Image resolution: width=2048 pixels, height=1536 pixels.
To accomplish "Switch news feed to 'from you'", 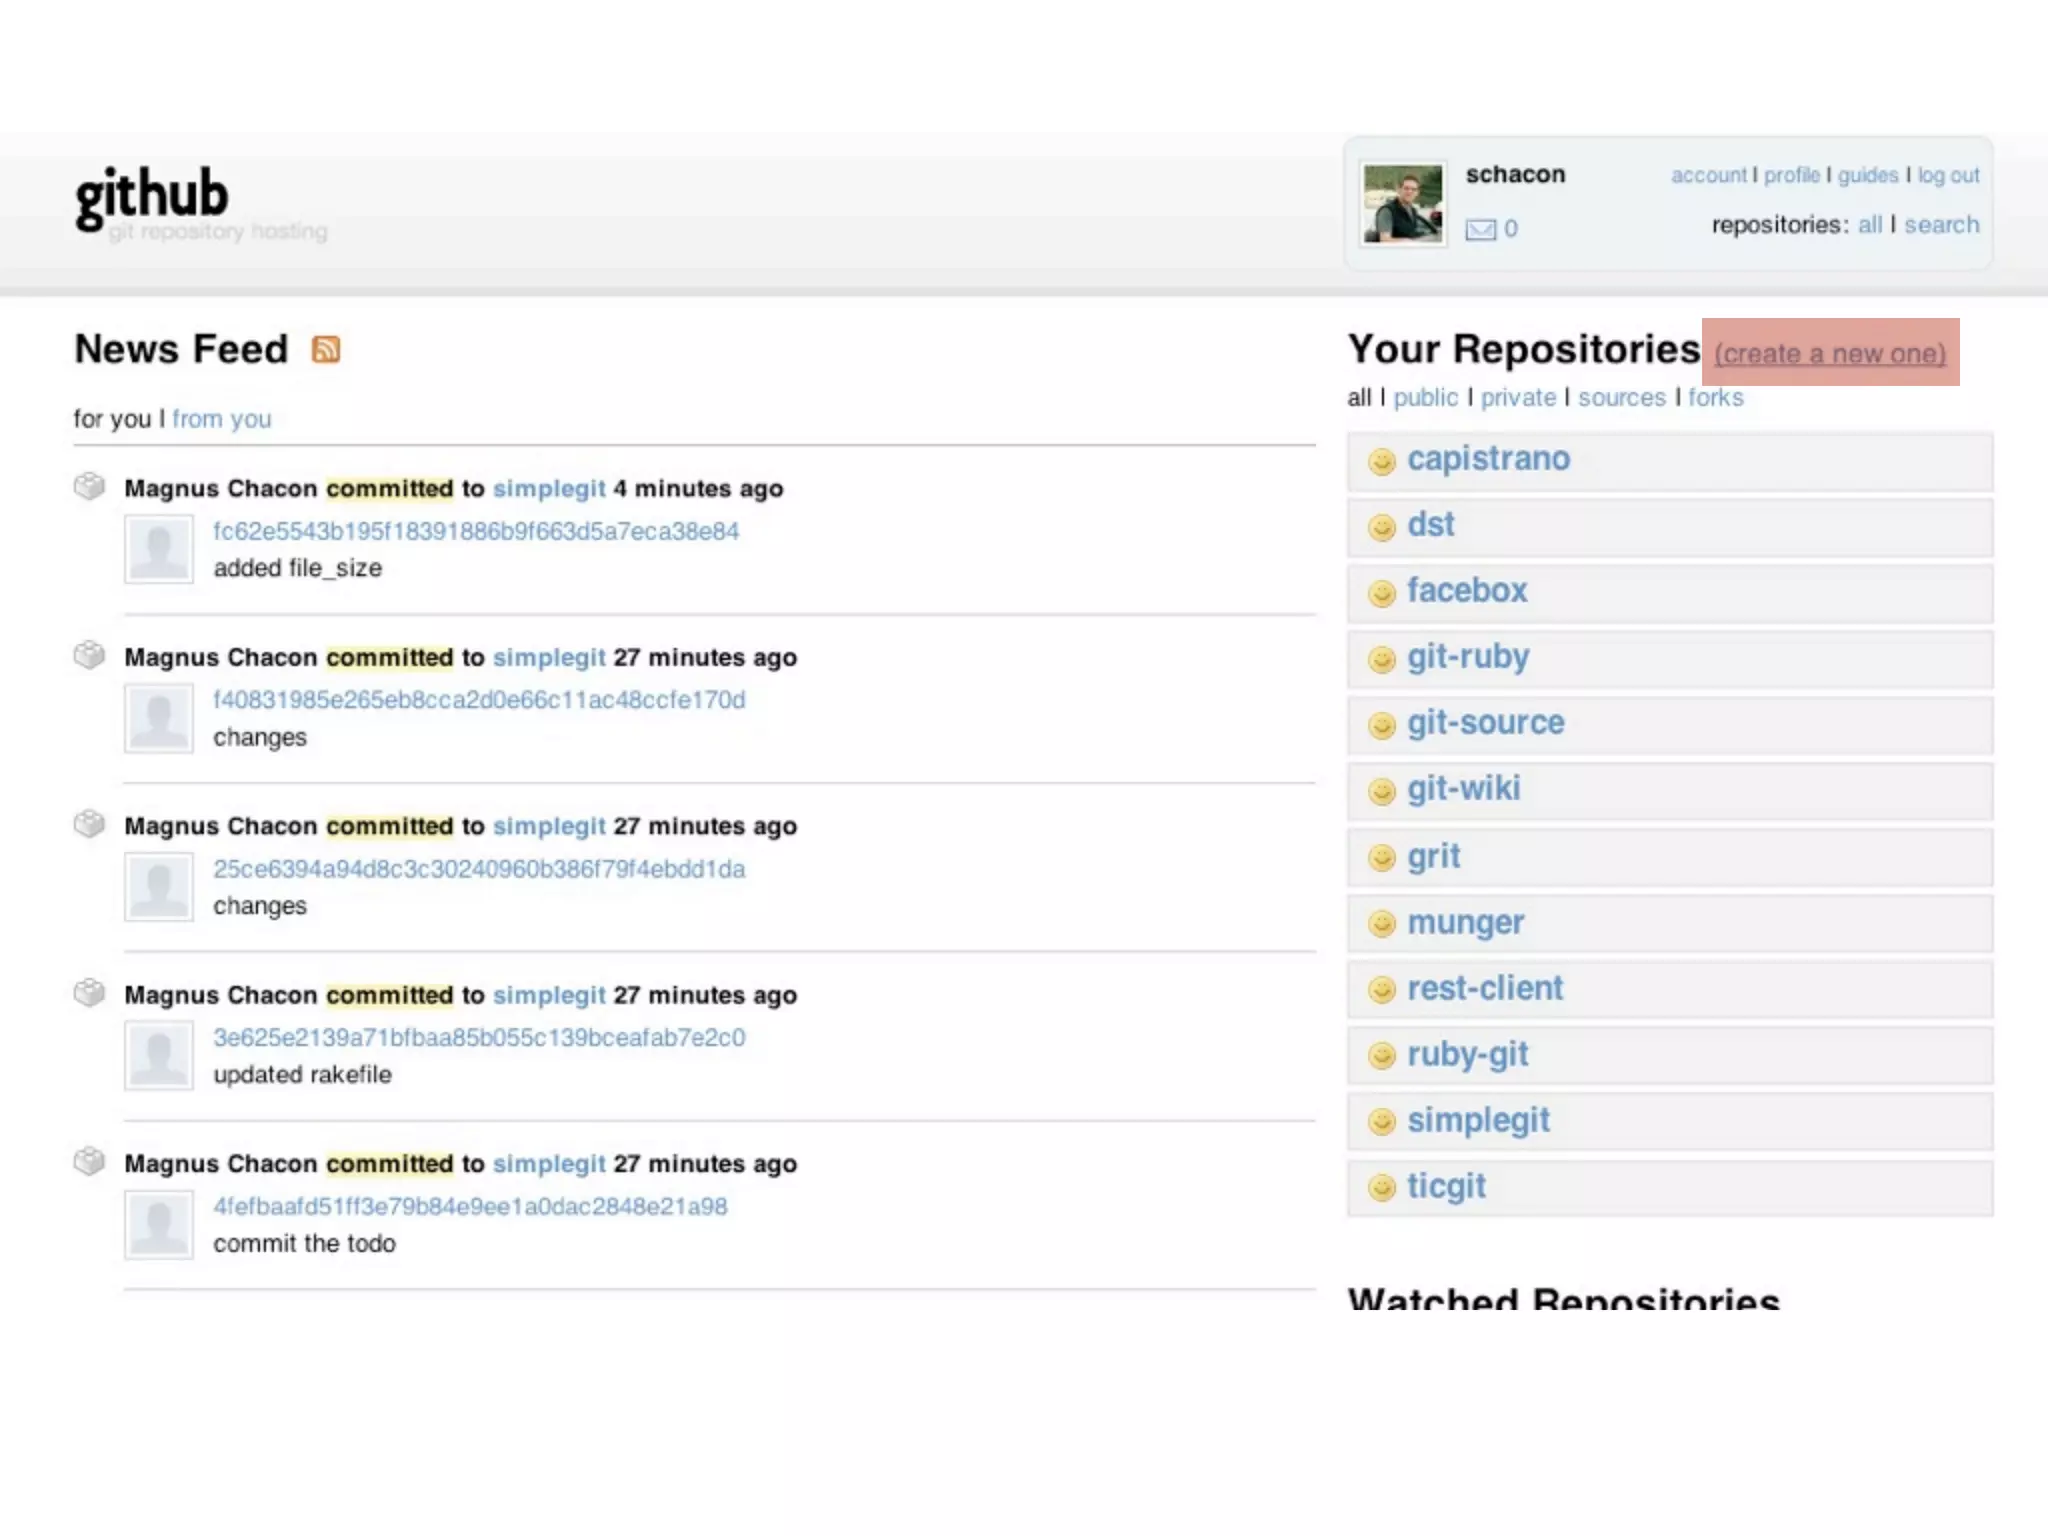I will (x=221, y=419).
